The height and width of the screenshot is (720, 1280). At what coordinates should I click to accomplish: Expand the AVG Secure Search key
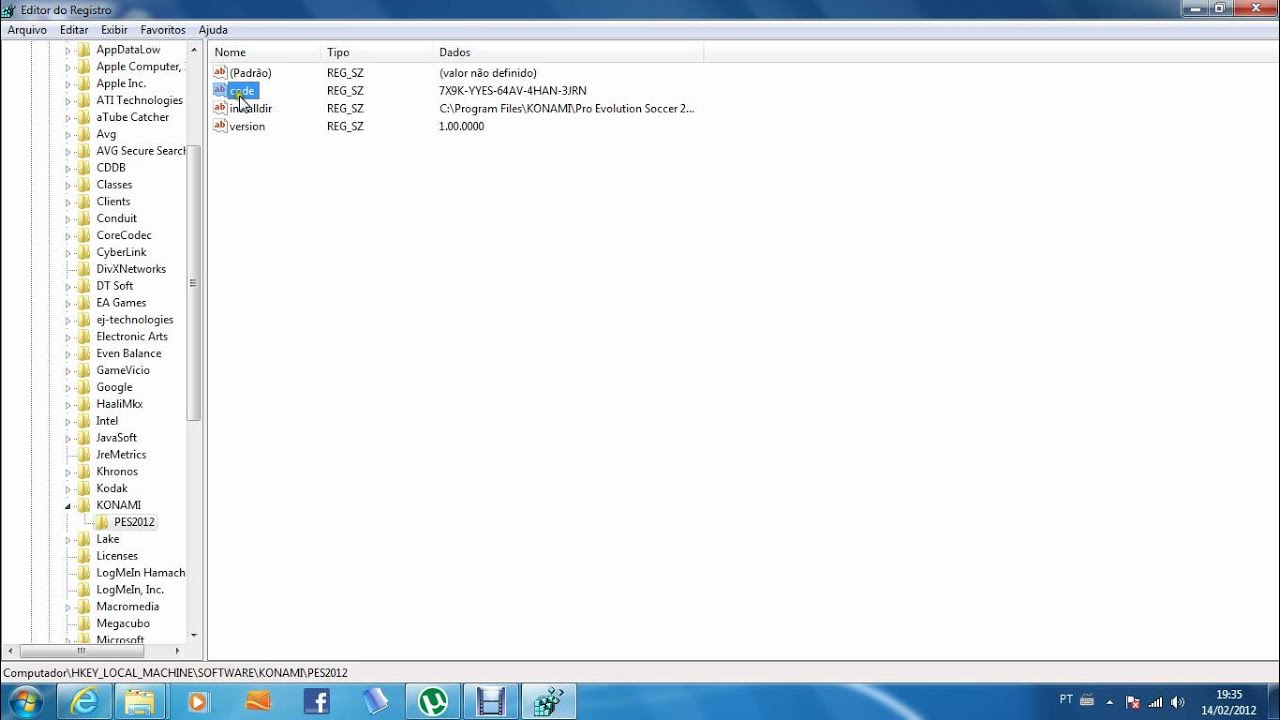click(x=68, y=152)
